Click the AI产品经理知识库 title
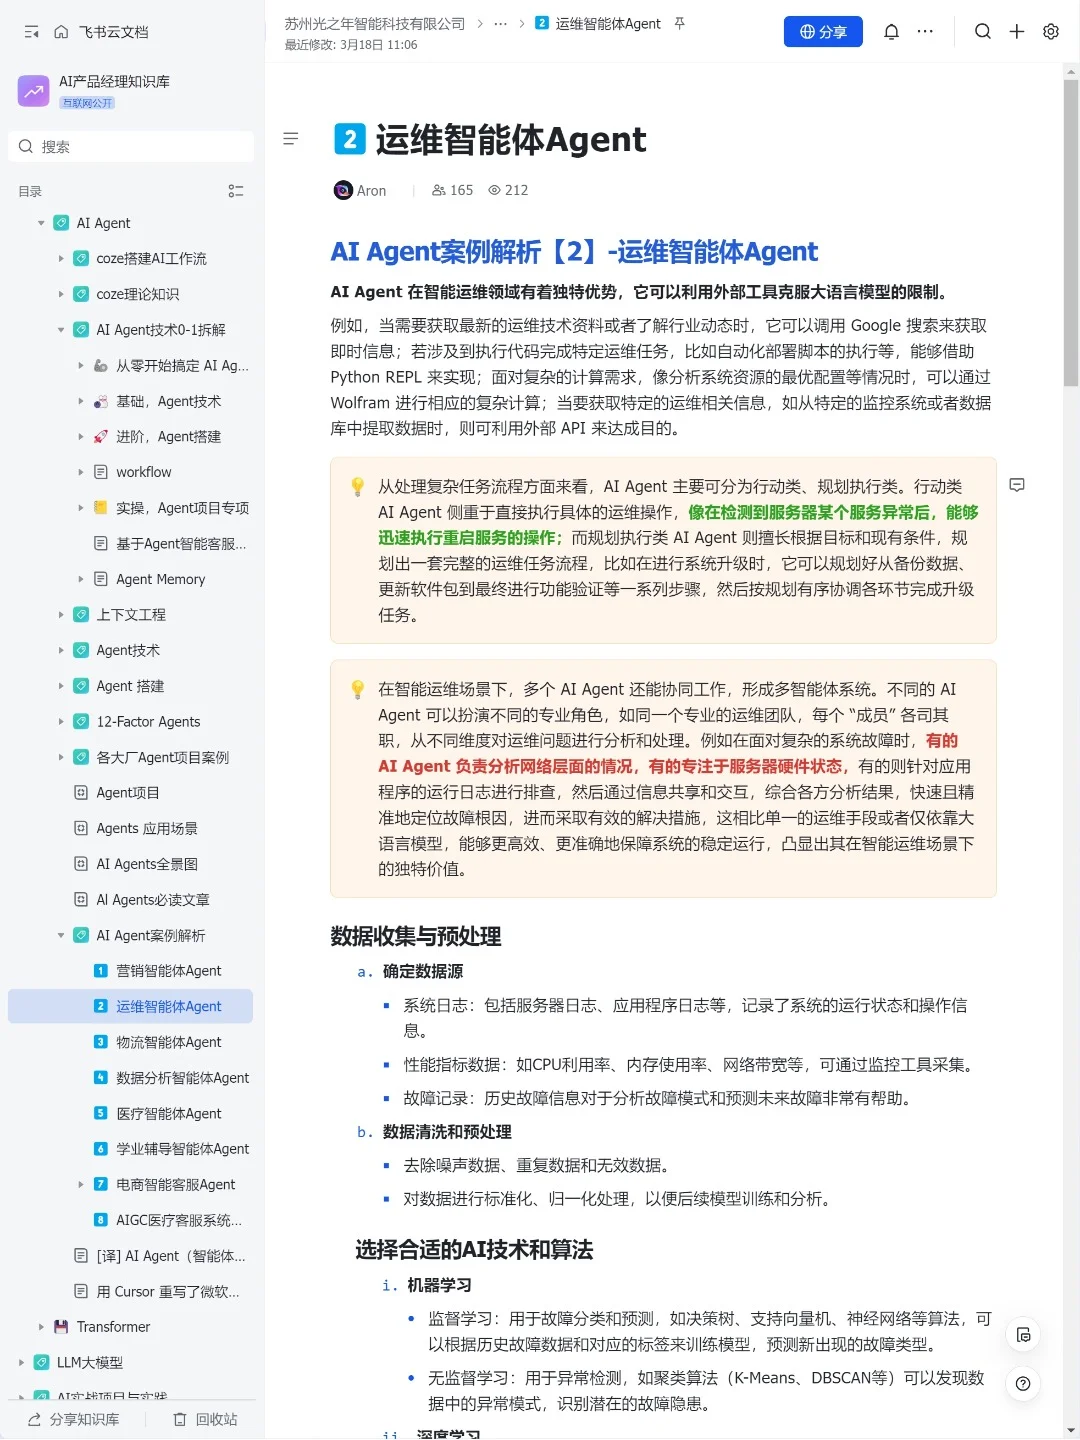Viewport: 1080px width, 1440px height. tap(114, 82)
